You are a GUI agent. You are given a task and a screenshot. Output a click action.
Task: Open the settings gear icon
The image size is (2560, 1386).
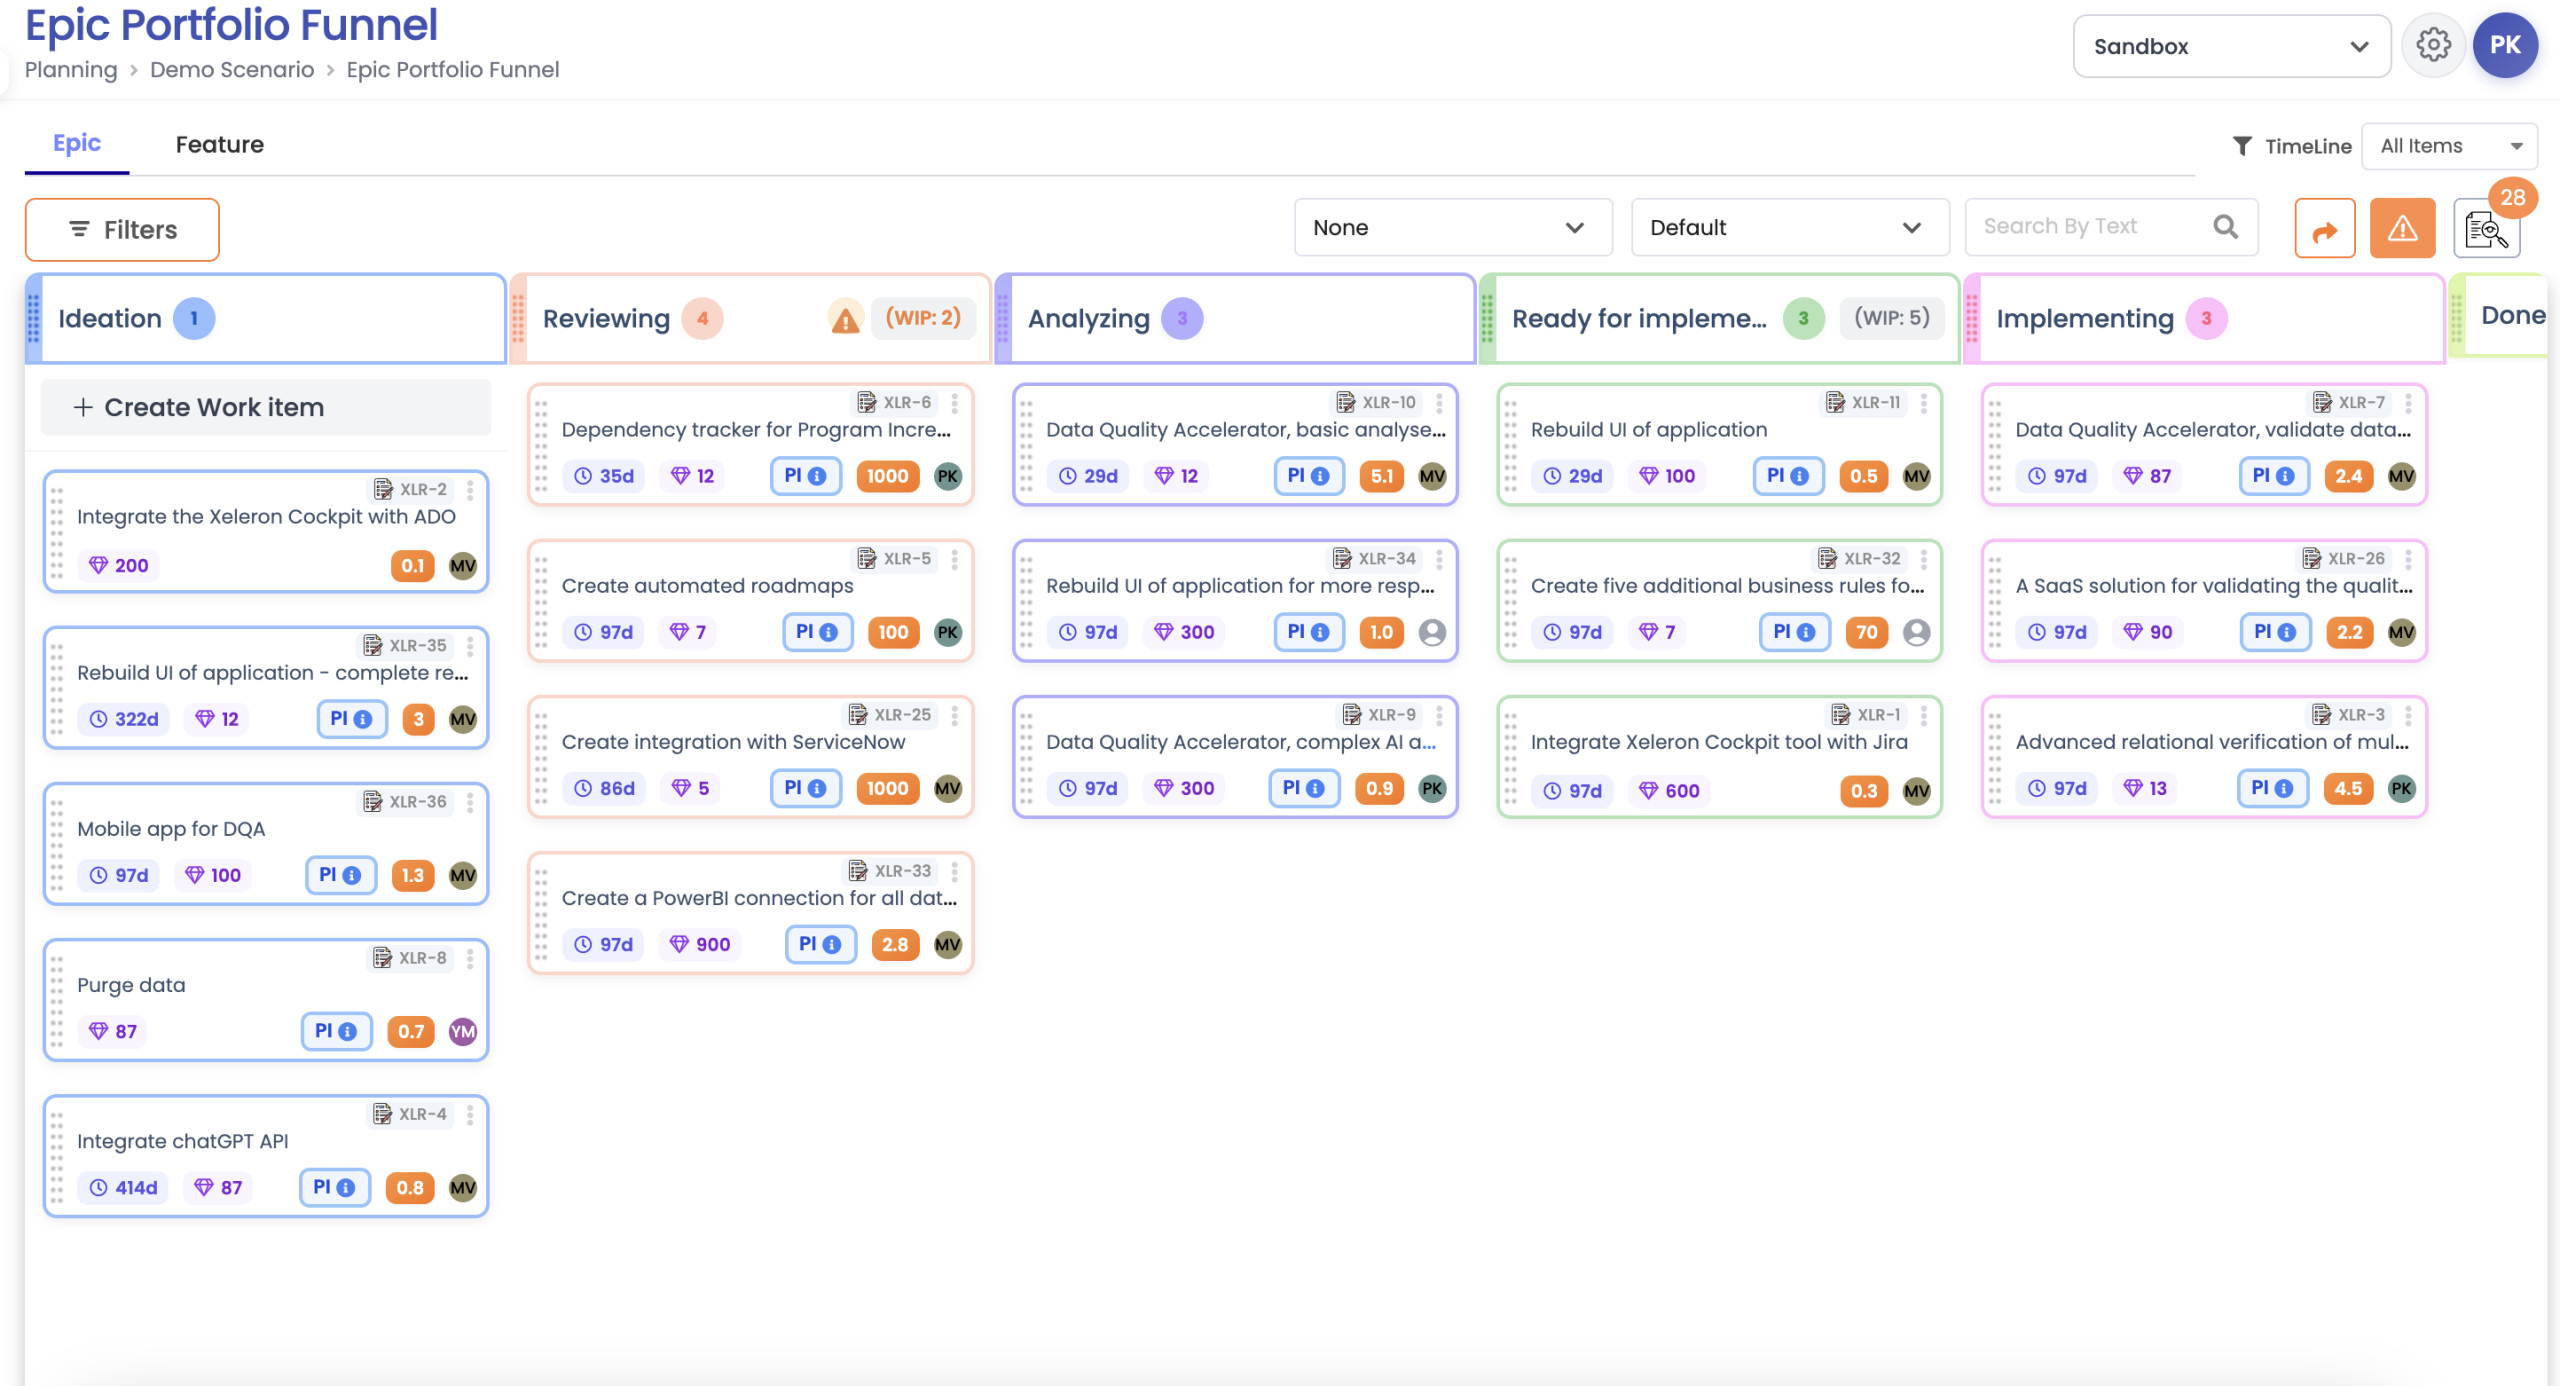click(2433, 45)
